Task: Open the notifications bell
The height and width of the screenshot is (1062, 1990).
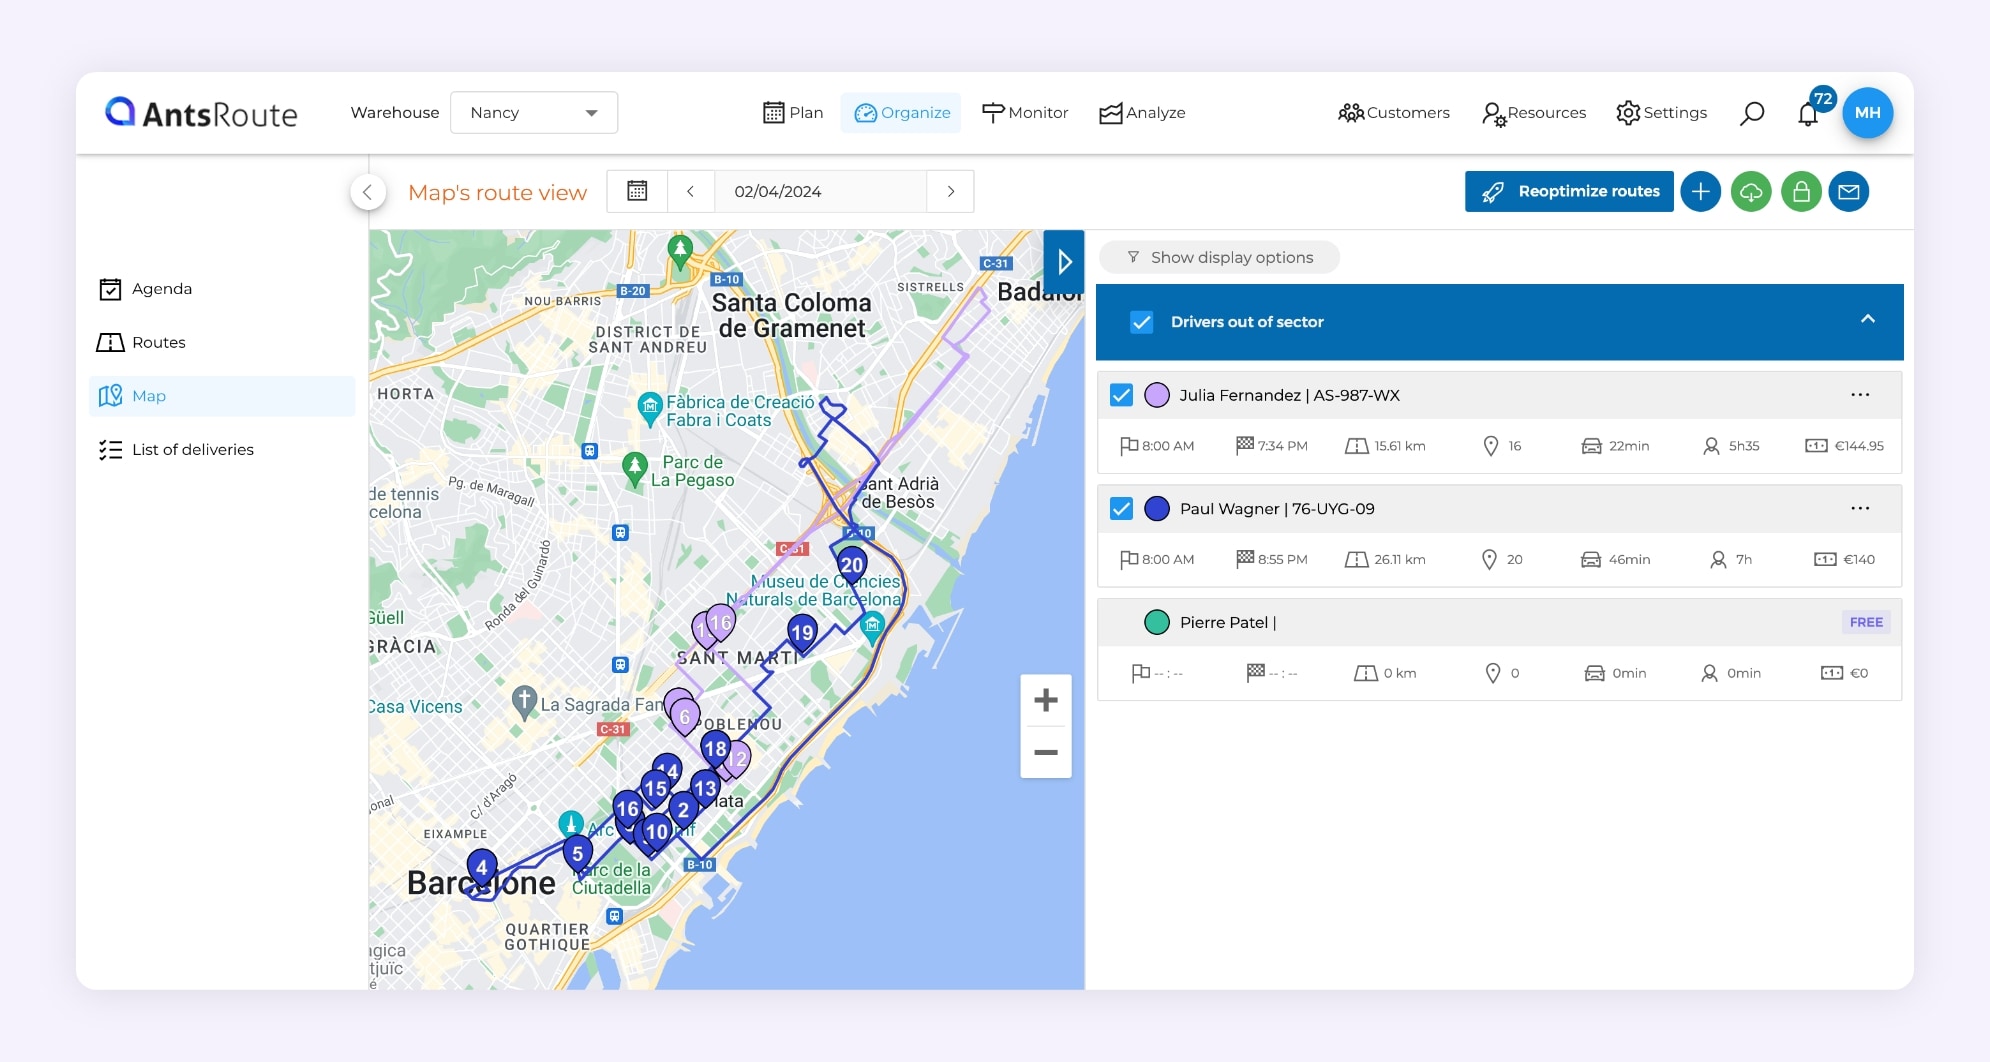Action: 1807,113
